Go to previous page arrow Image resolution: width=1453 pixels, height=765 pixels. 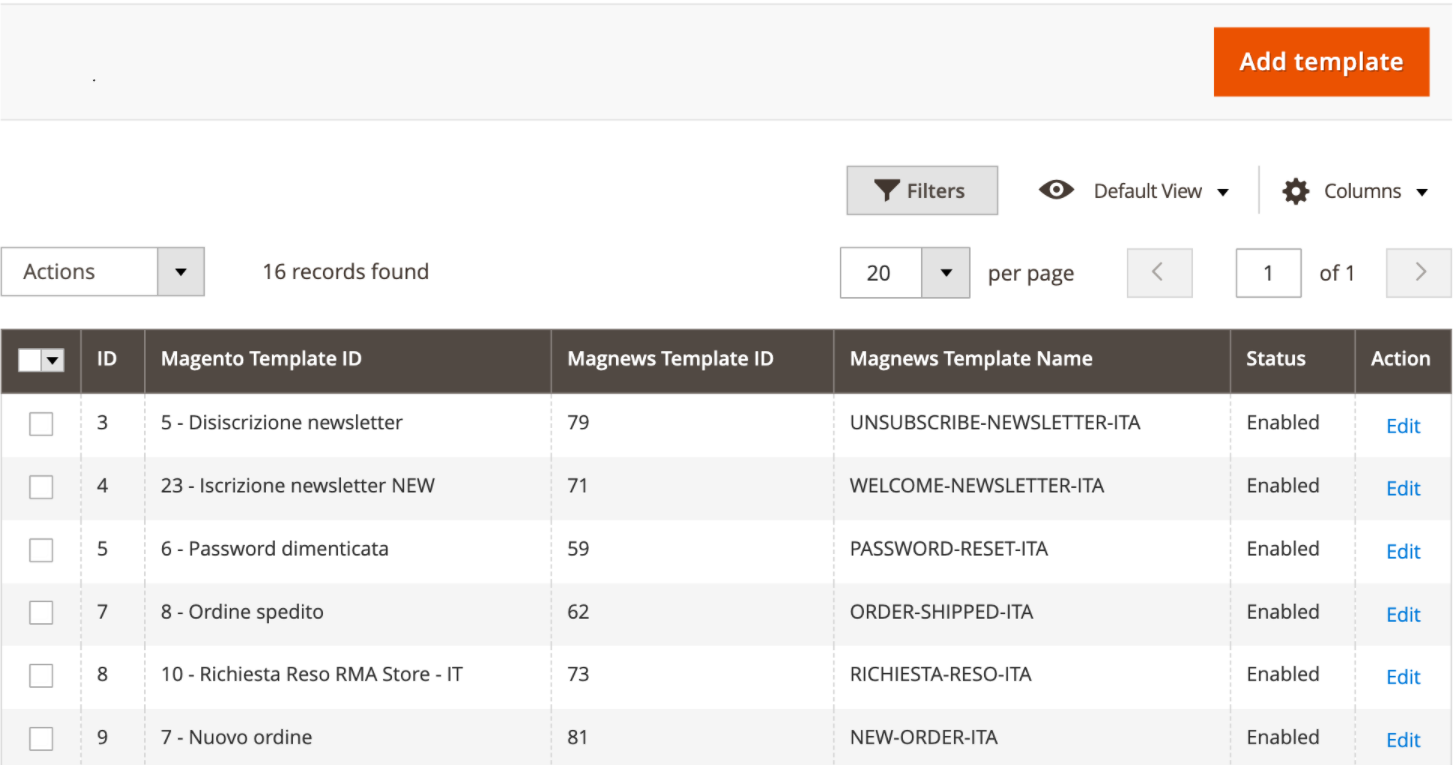click(x=1159, y=273)
